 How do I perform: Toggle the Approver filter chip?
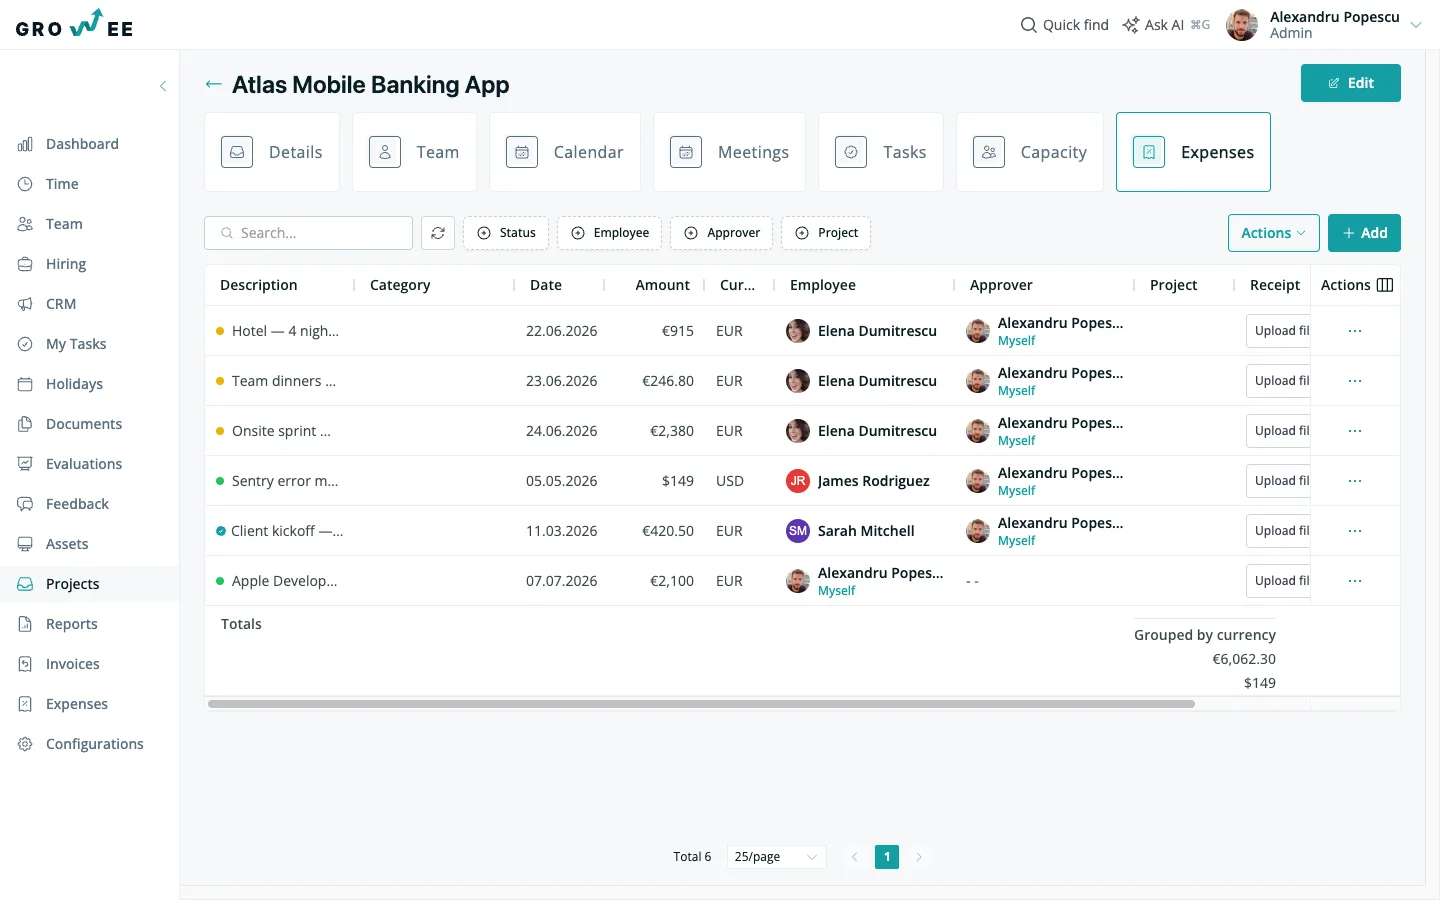[x=722, y=233]
